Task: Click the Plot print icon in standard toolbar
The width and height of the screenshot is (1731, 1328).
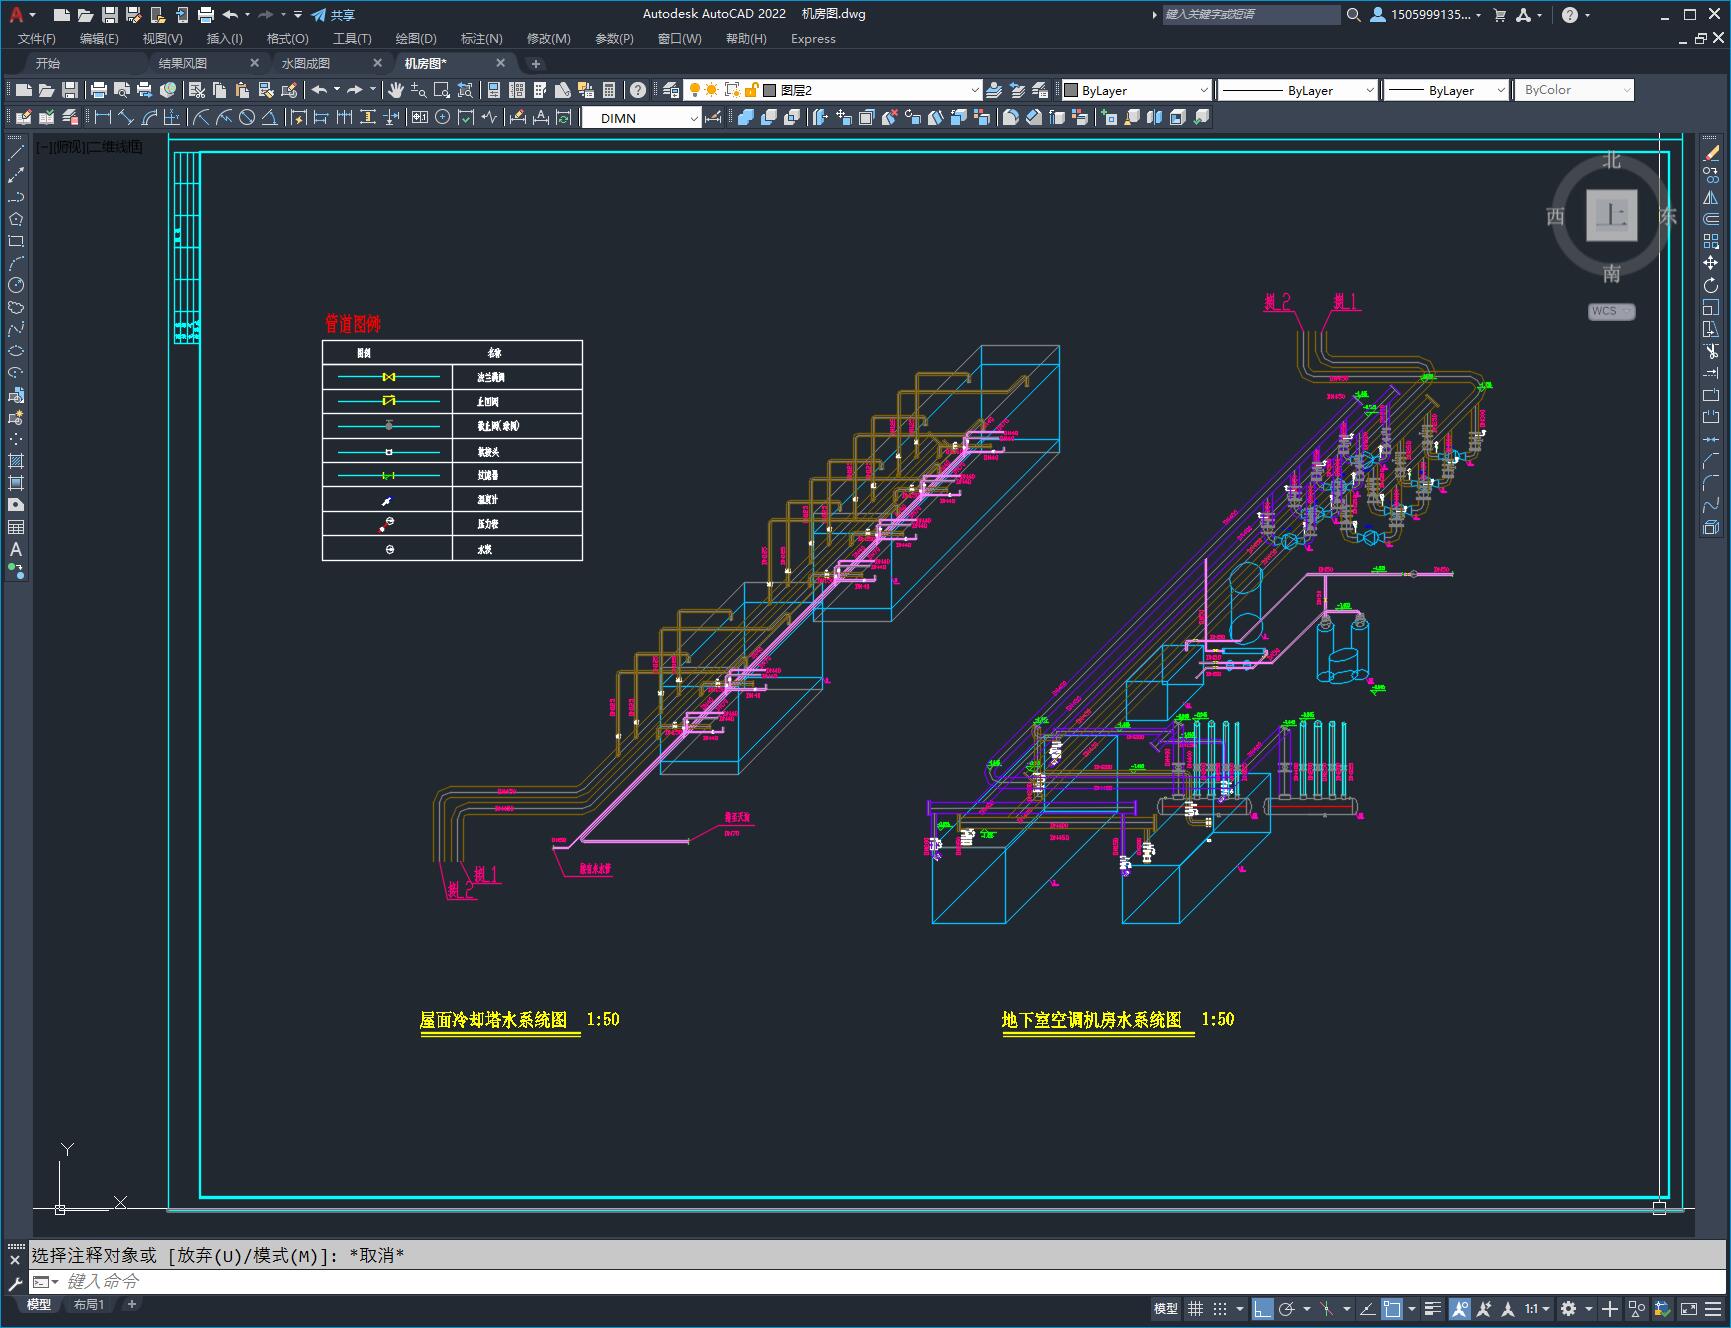Action: point(98,90)
